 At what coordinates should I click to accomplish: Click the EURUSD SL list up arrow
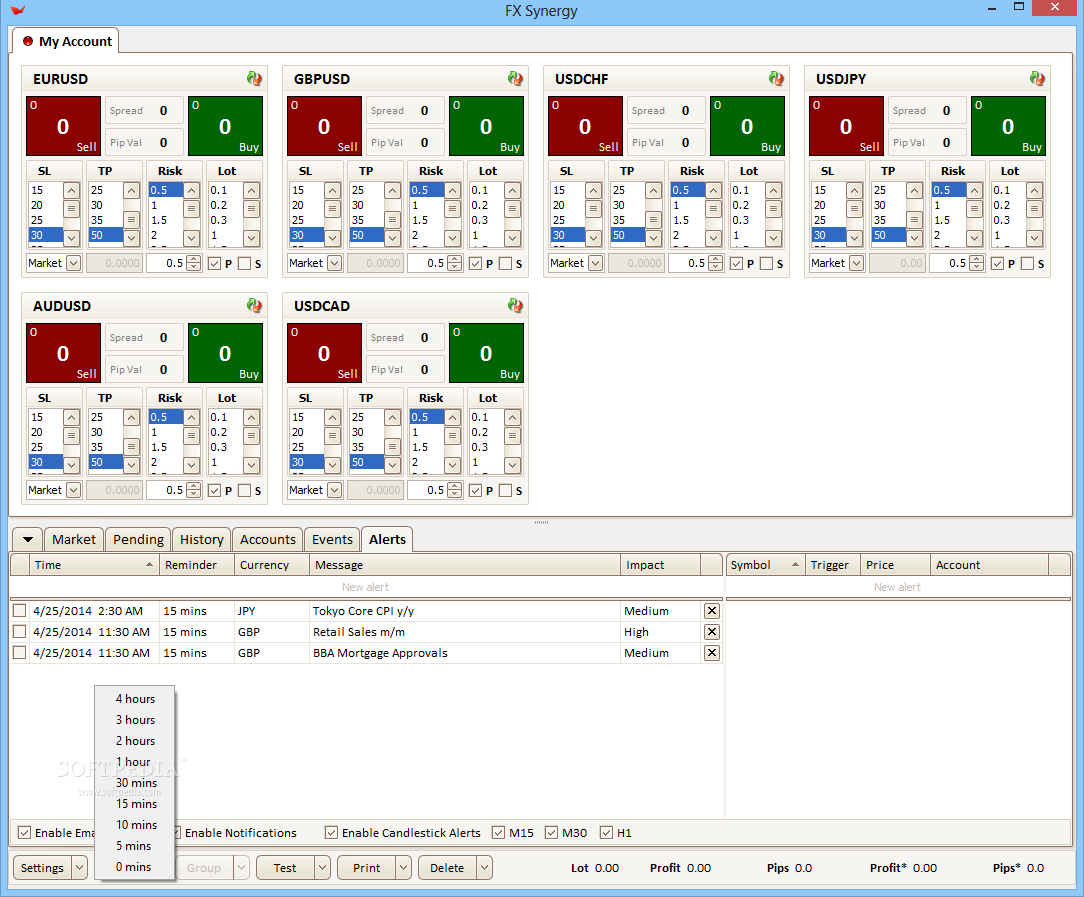pos(72,190)
